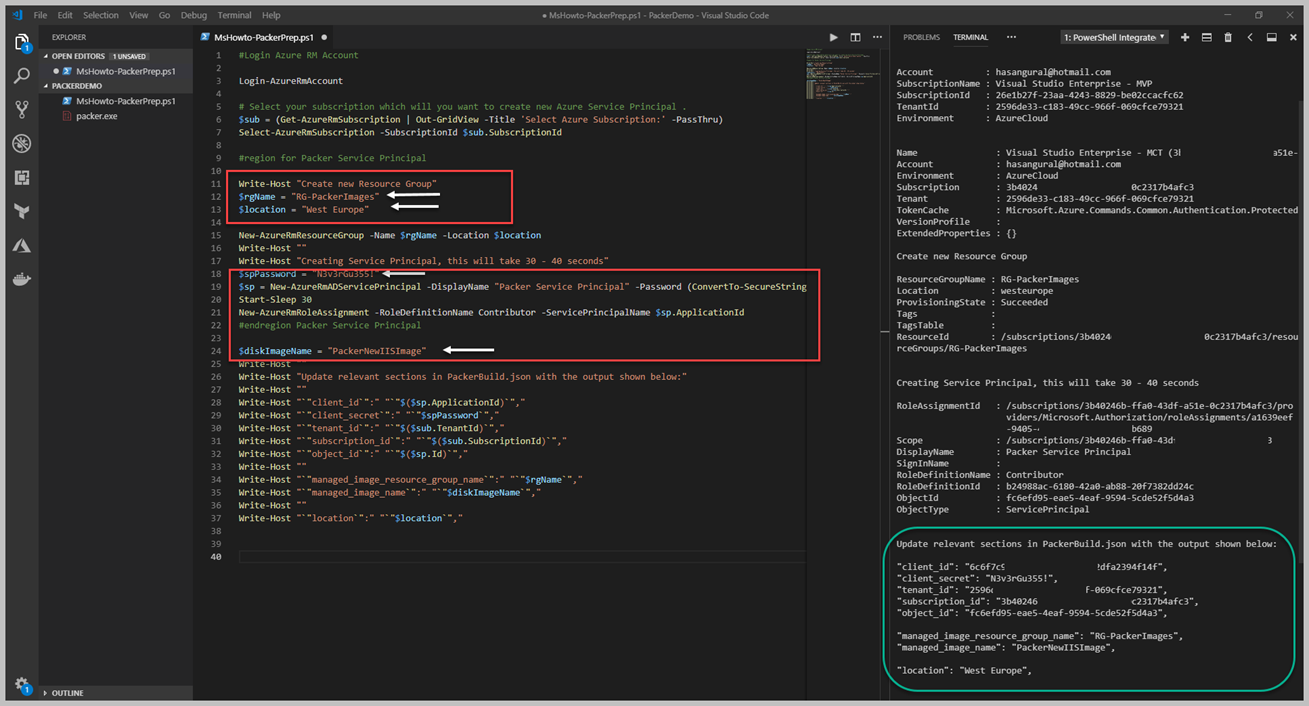Close the terminal panel

(1293, 37)
